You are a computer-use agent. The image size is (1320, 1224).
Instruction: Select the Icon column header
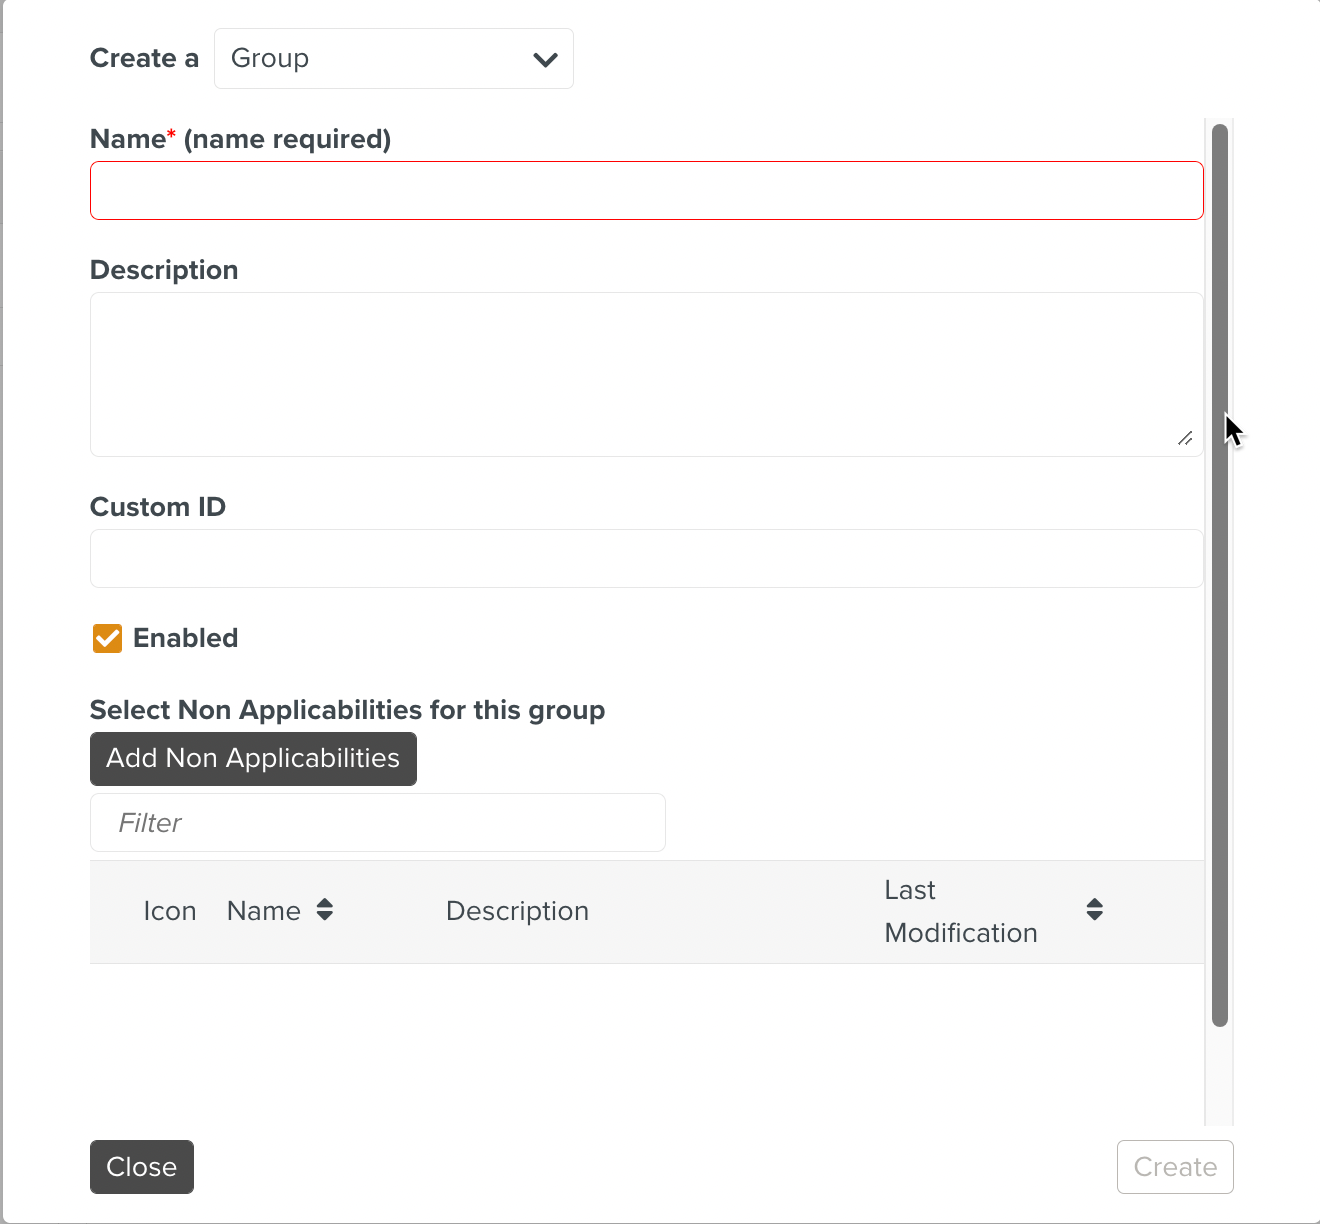click(x=169, y=912)
